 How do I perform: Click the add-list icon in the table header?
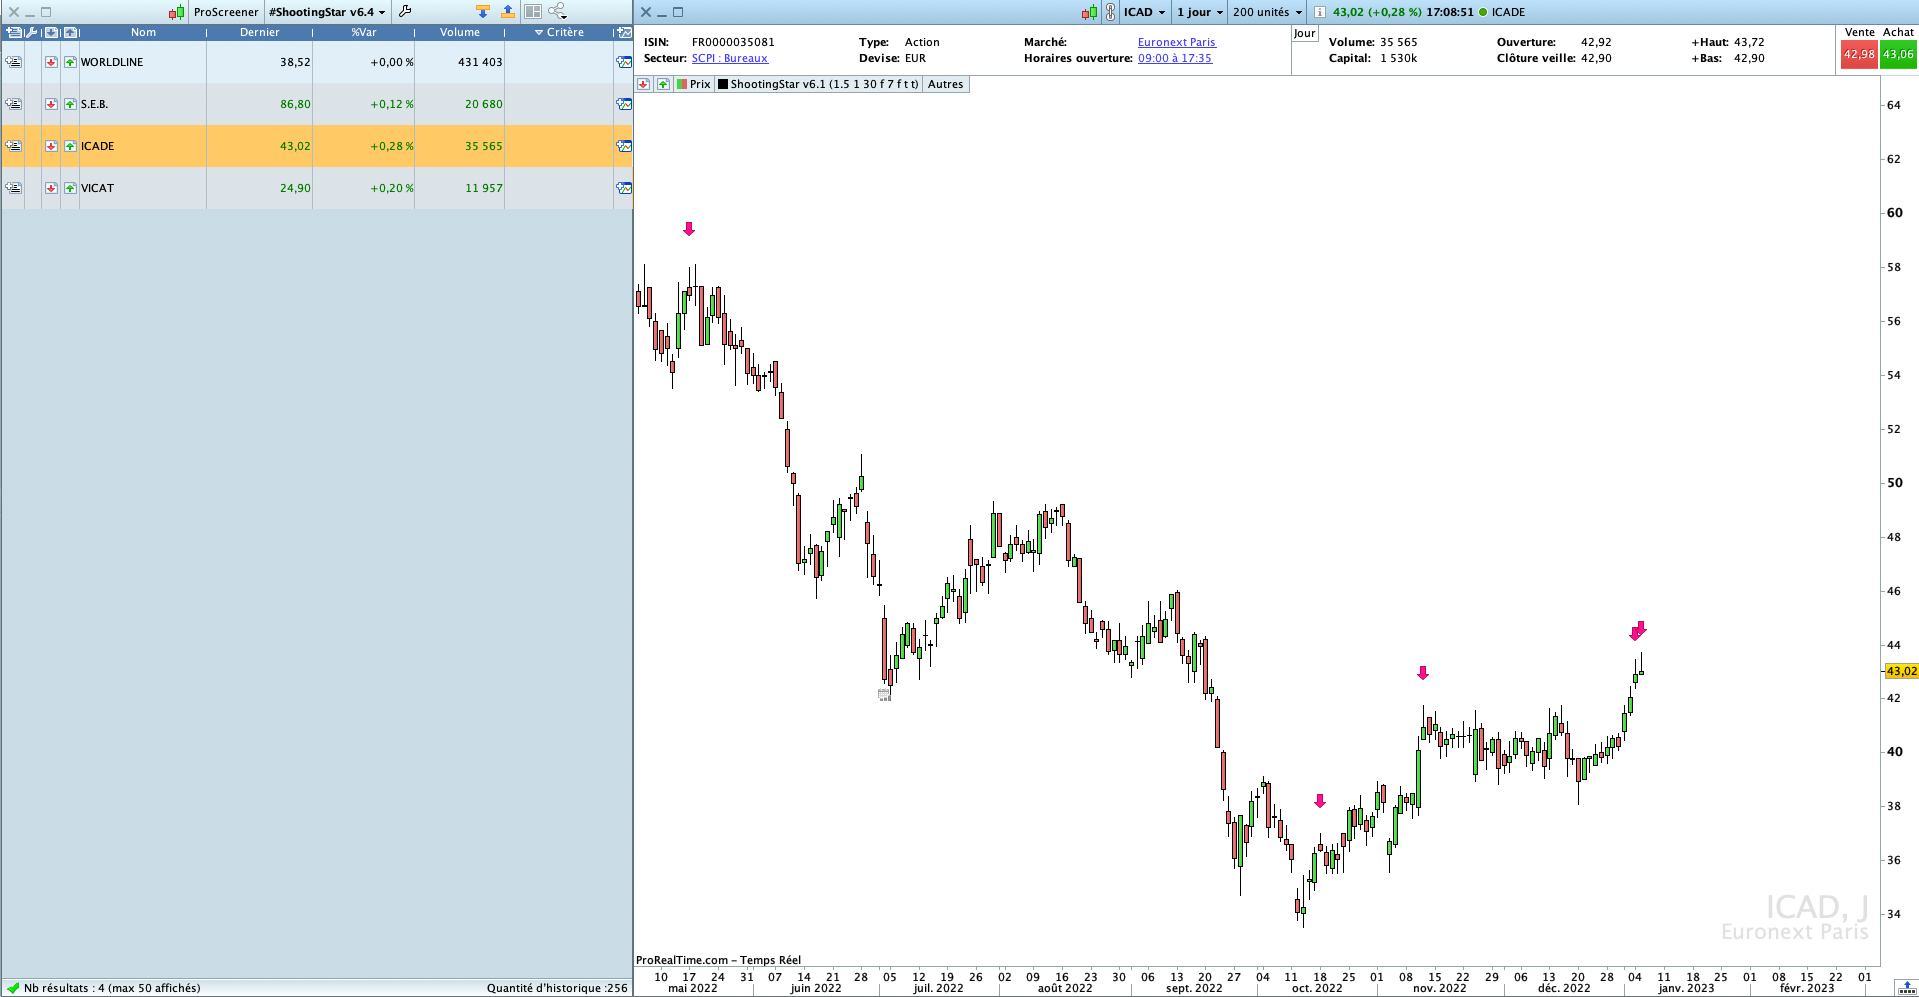13,32
